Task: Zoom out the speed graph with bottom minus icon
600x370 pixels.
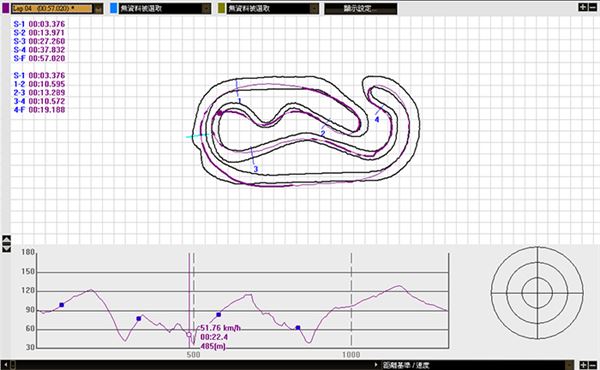Action: [593, 365]
